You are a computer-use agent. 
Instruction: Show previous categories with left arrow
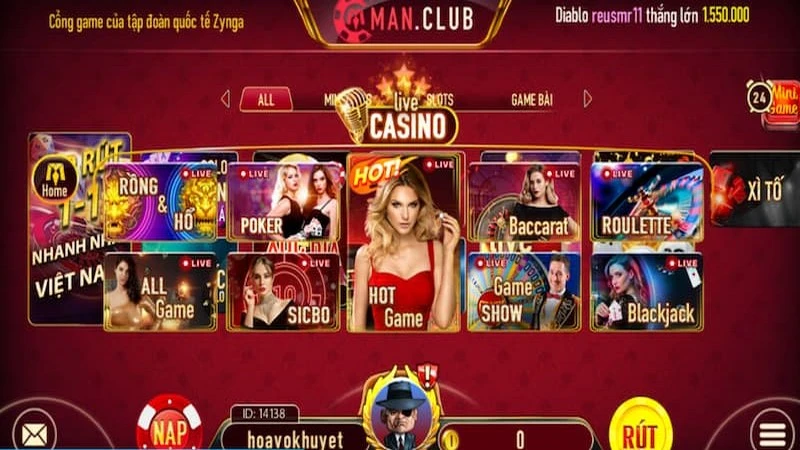click(226, 99)
